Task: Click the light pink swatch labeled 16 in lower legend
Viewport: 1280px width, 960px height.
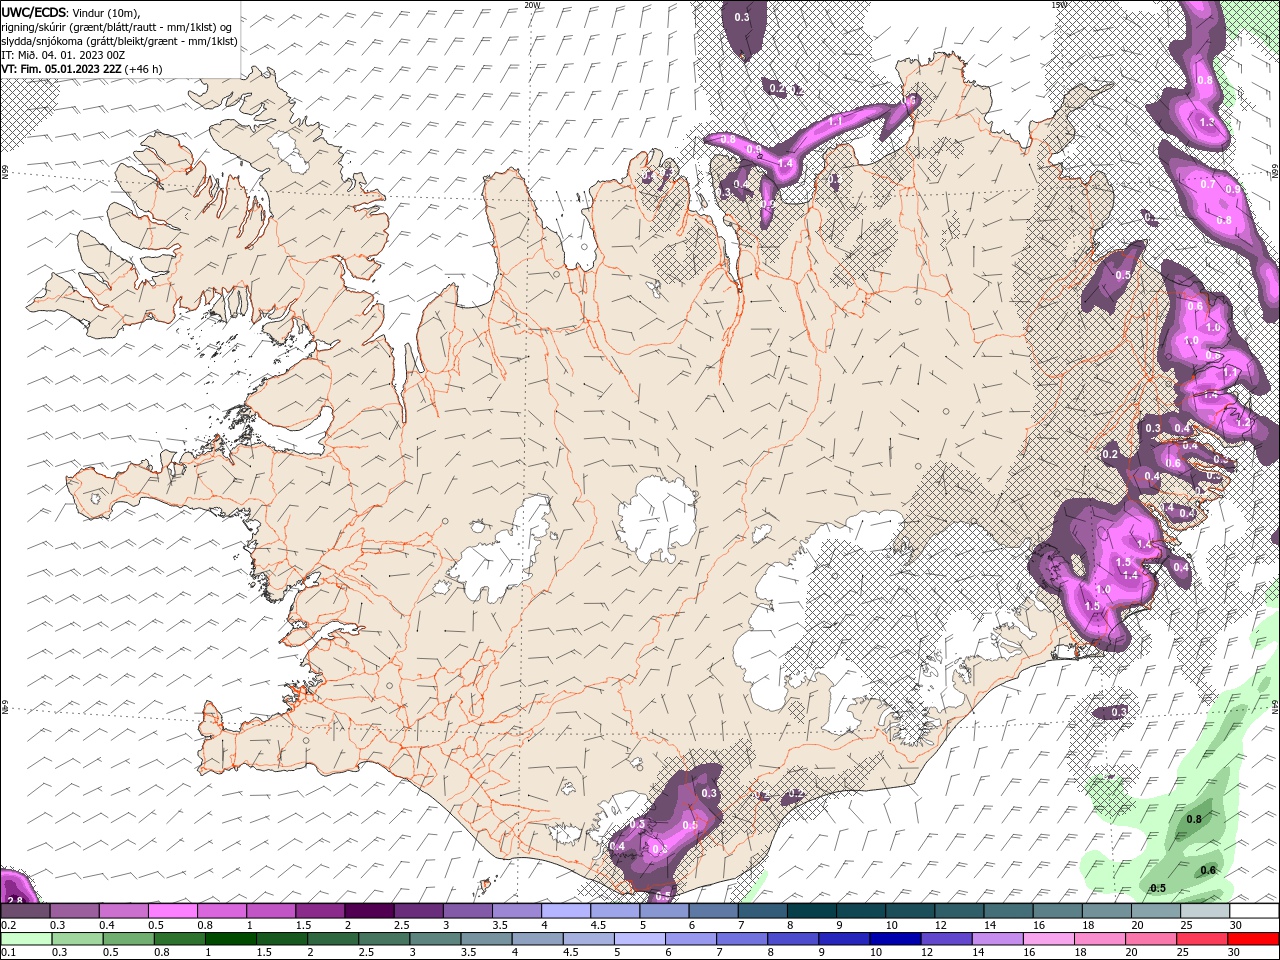Action: (1048, 939)
